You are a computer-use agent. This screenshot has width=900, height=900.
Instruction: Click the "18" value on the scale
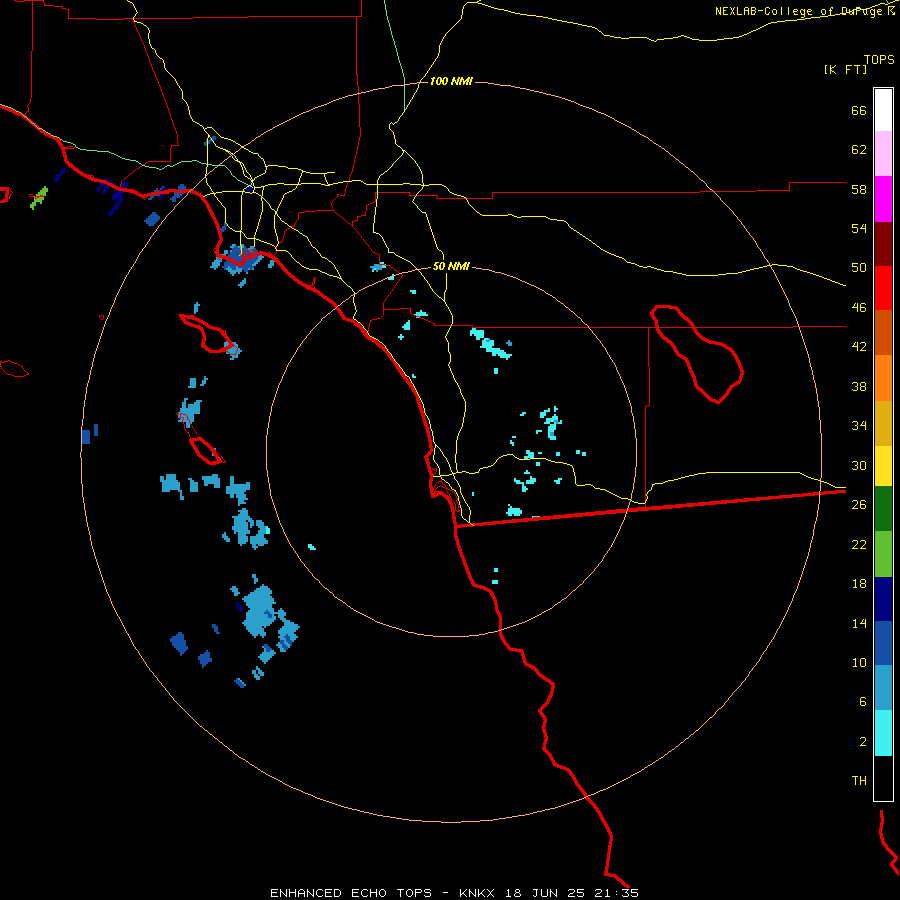point(859,584)
